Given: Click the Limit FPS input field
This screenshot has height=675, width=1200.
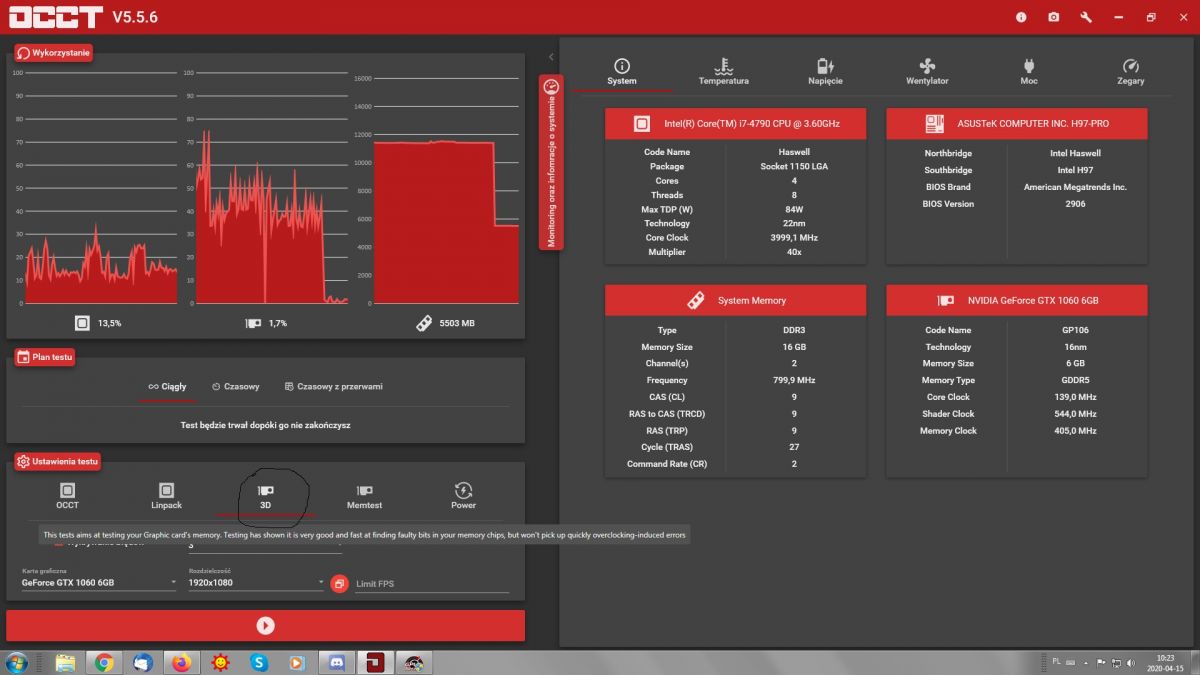Looking at the screenshot, I should [x=432, y=583].
